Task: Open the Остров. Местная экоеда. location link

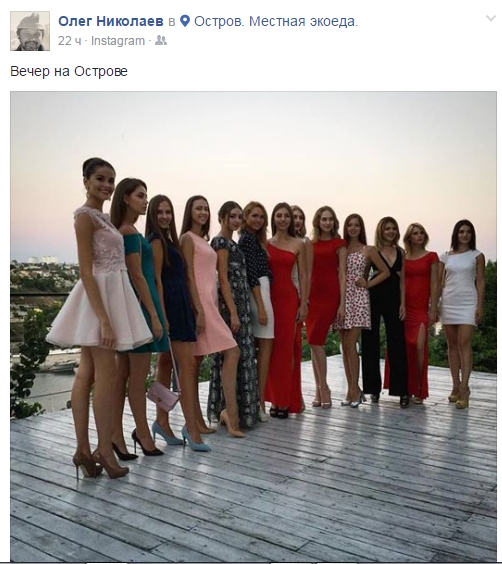Action: click(x=276, y=22)
